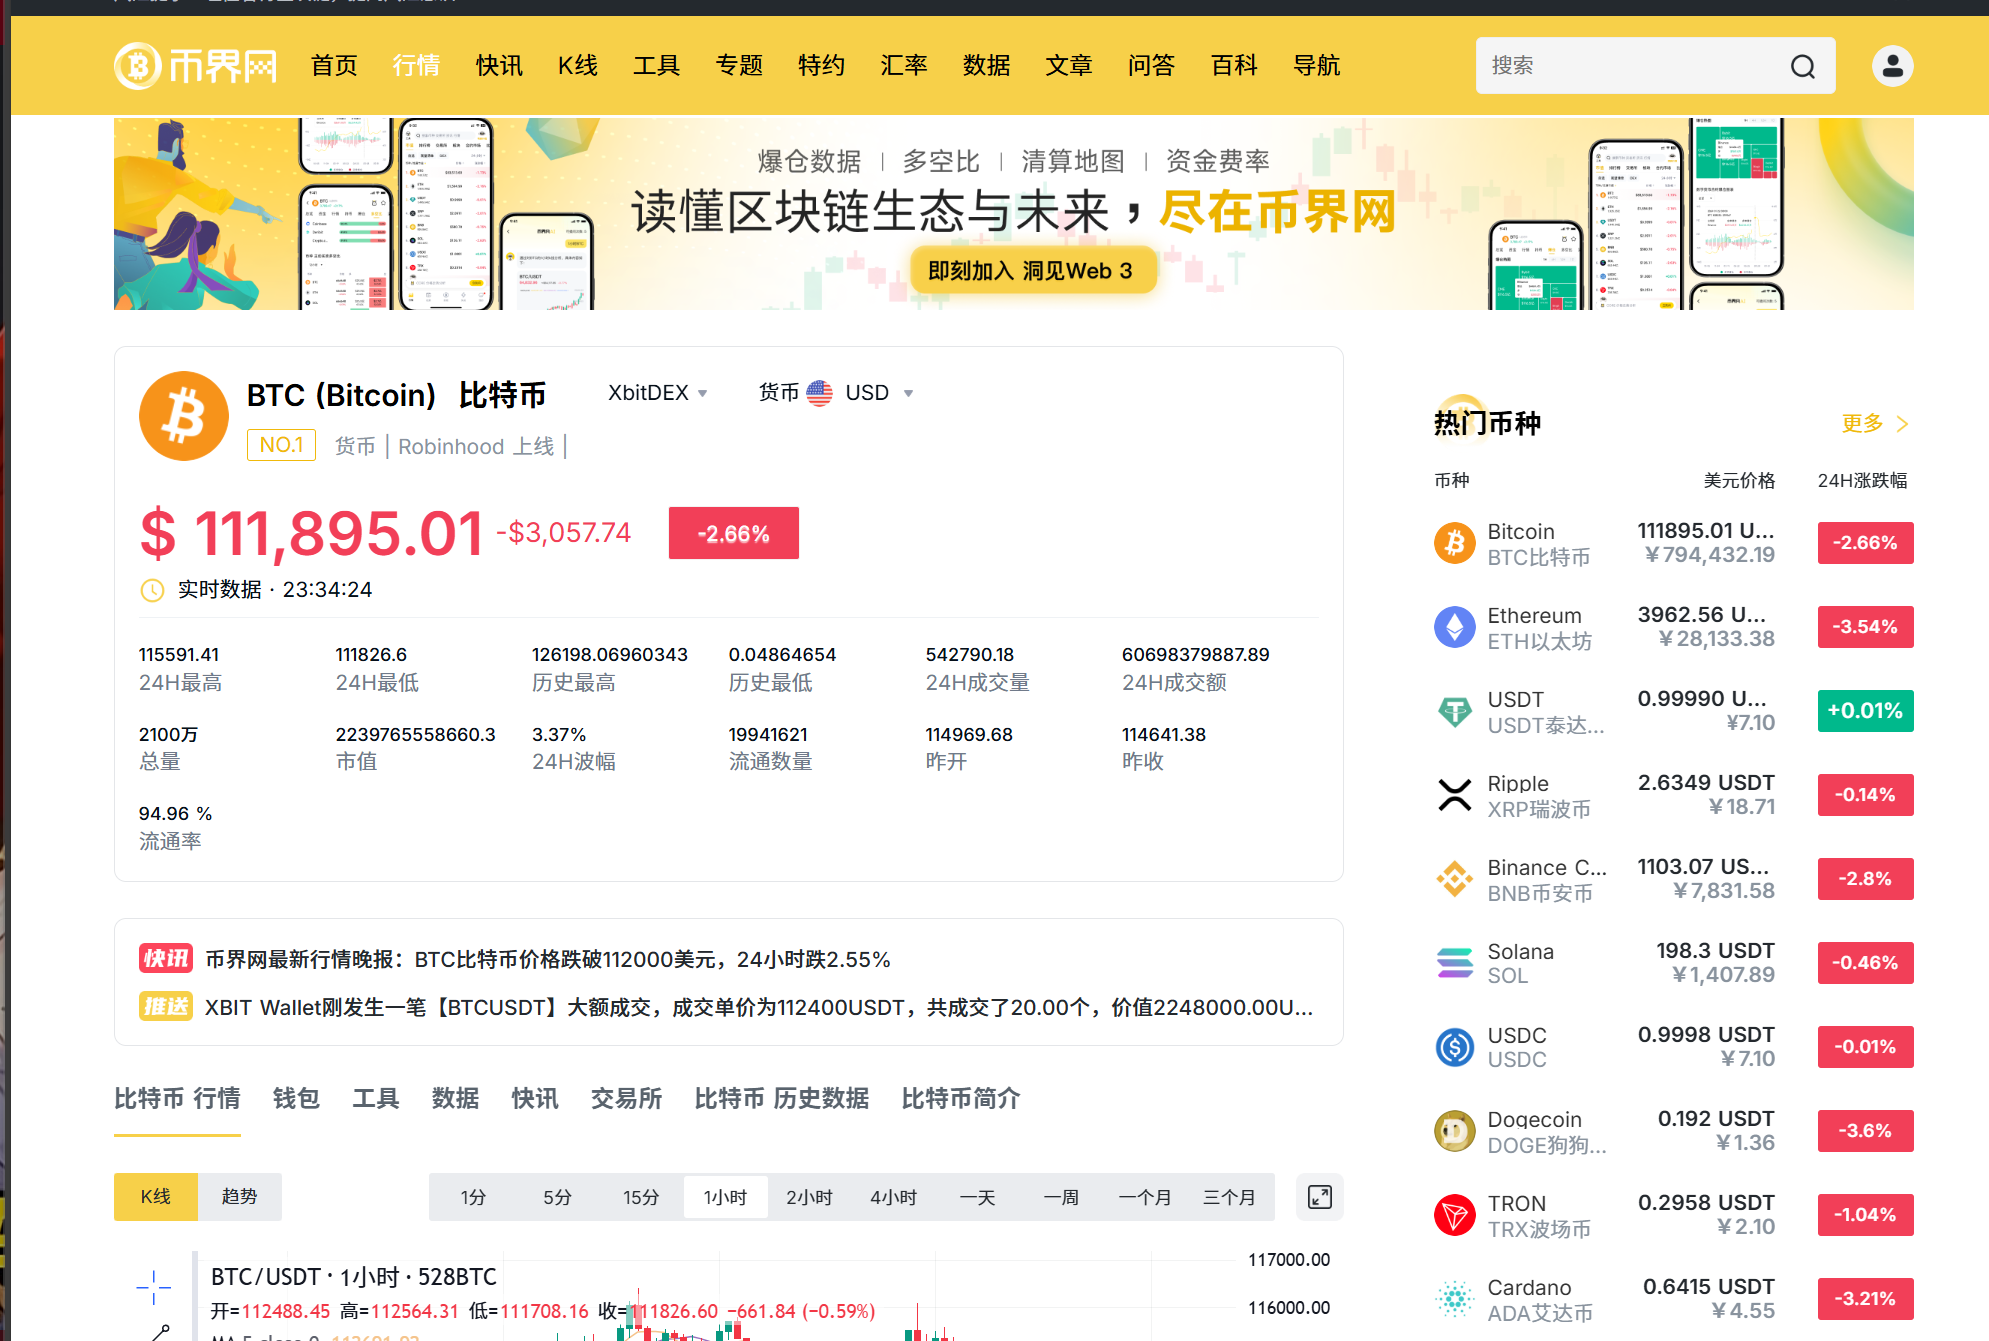Image resolution: width=1989 pixels, height=1341 pixels.
Task: Switch to the 比特币简介 tab
Action: tap(959, 1098)
